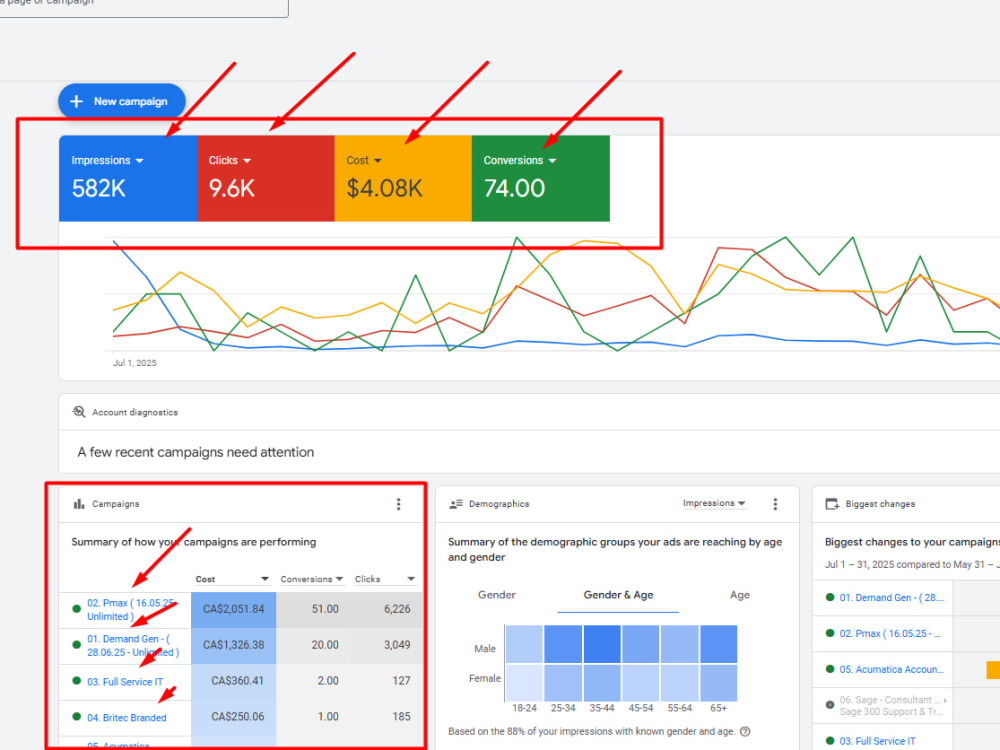Click the CA$250.06 cost cell
This screenshot has width=1000, height=750.
pyautogui.click(x=233, y=716)
